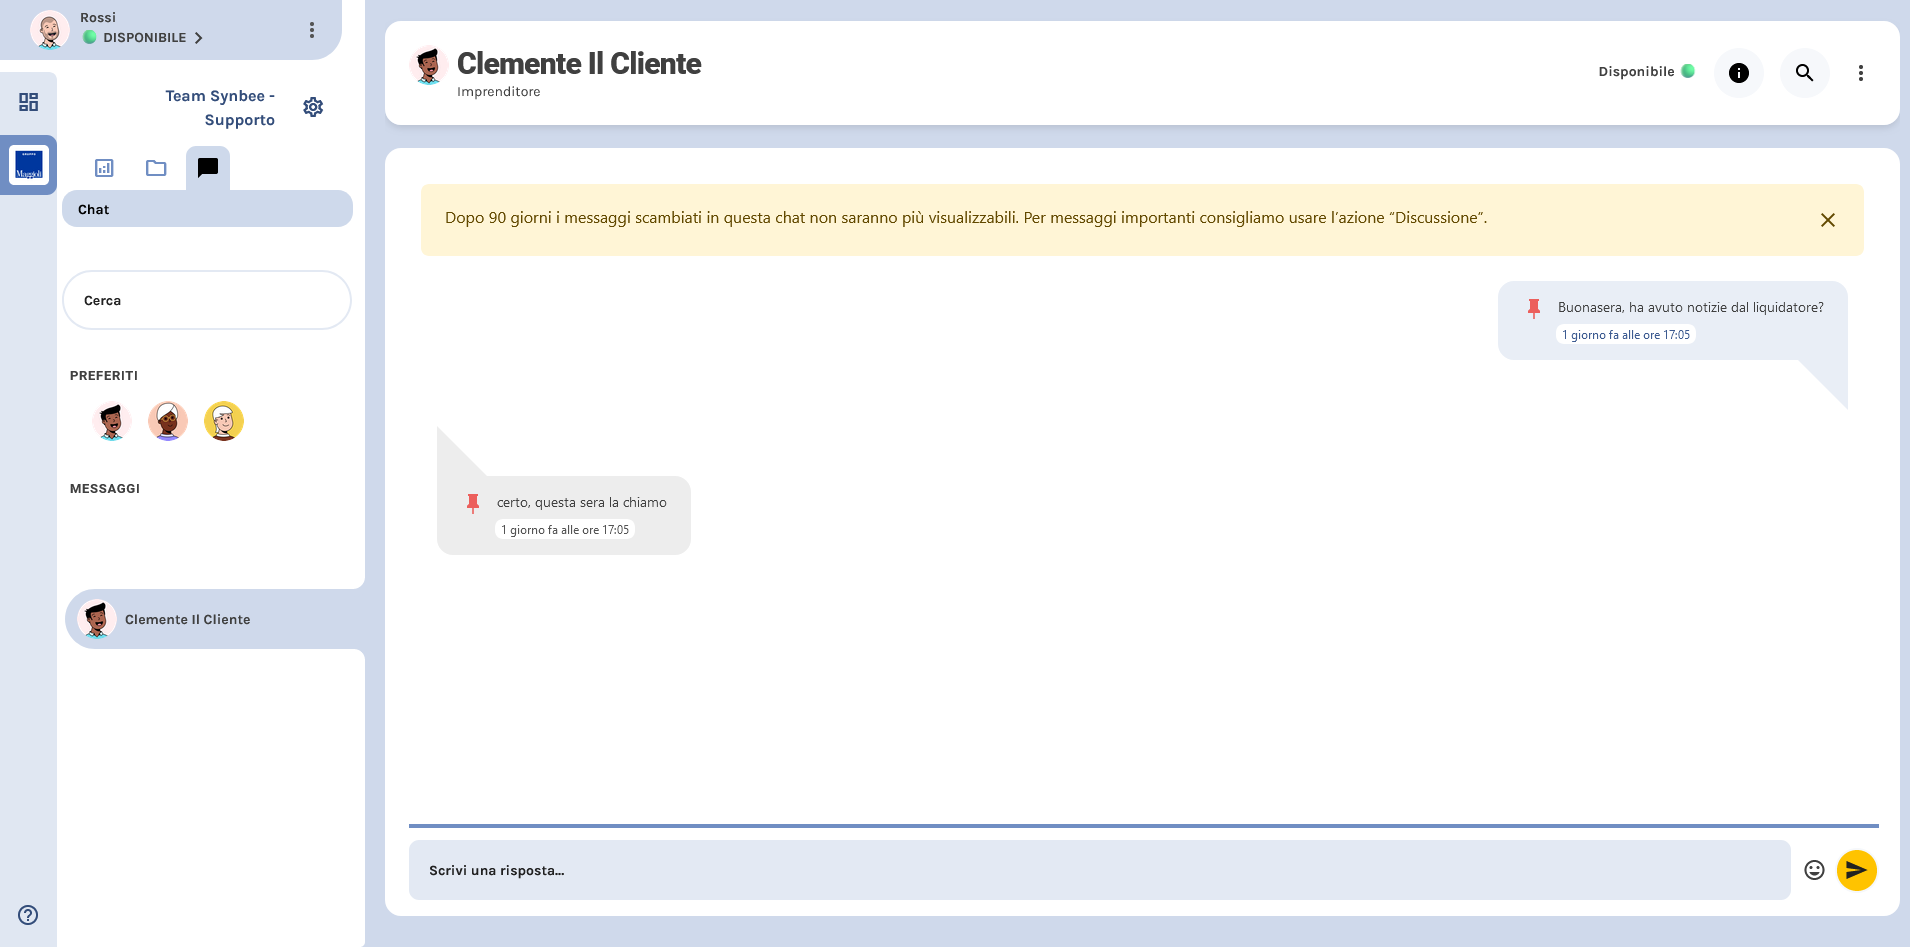
Task: Open the apps grid icon at sidebar top
Action: [x=28, y=102]
